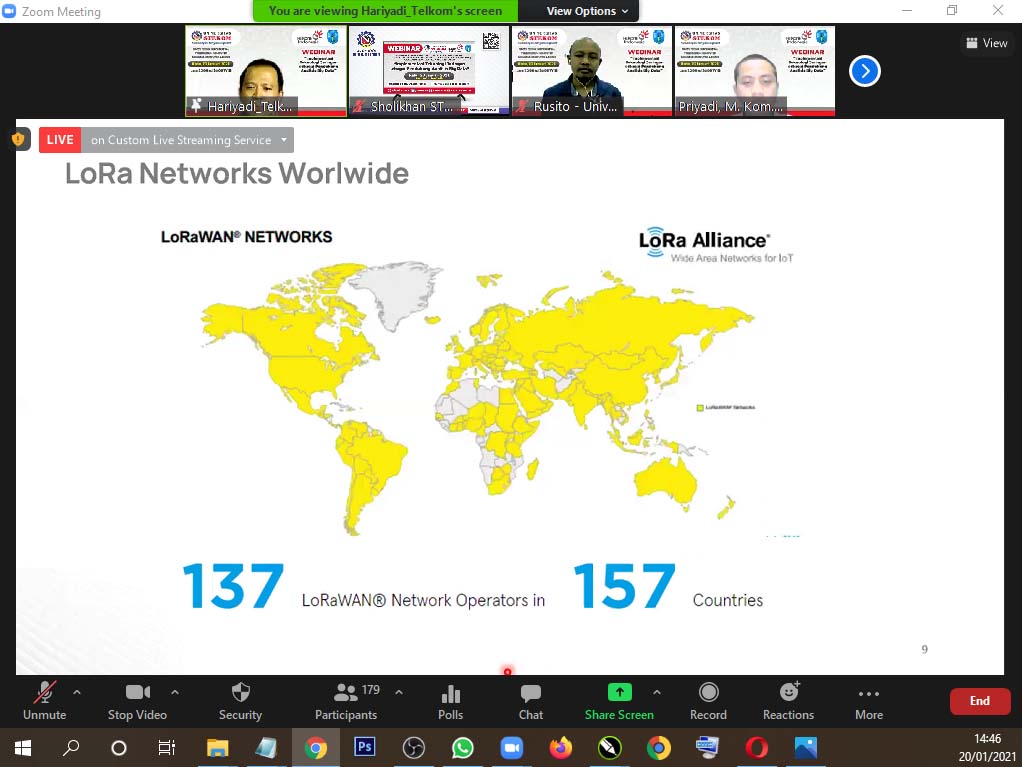
Task: Click the 157 countries number
Action: 624,586
